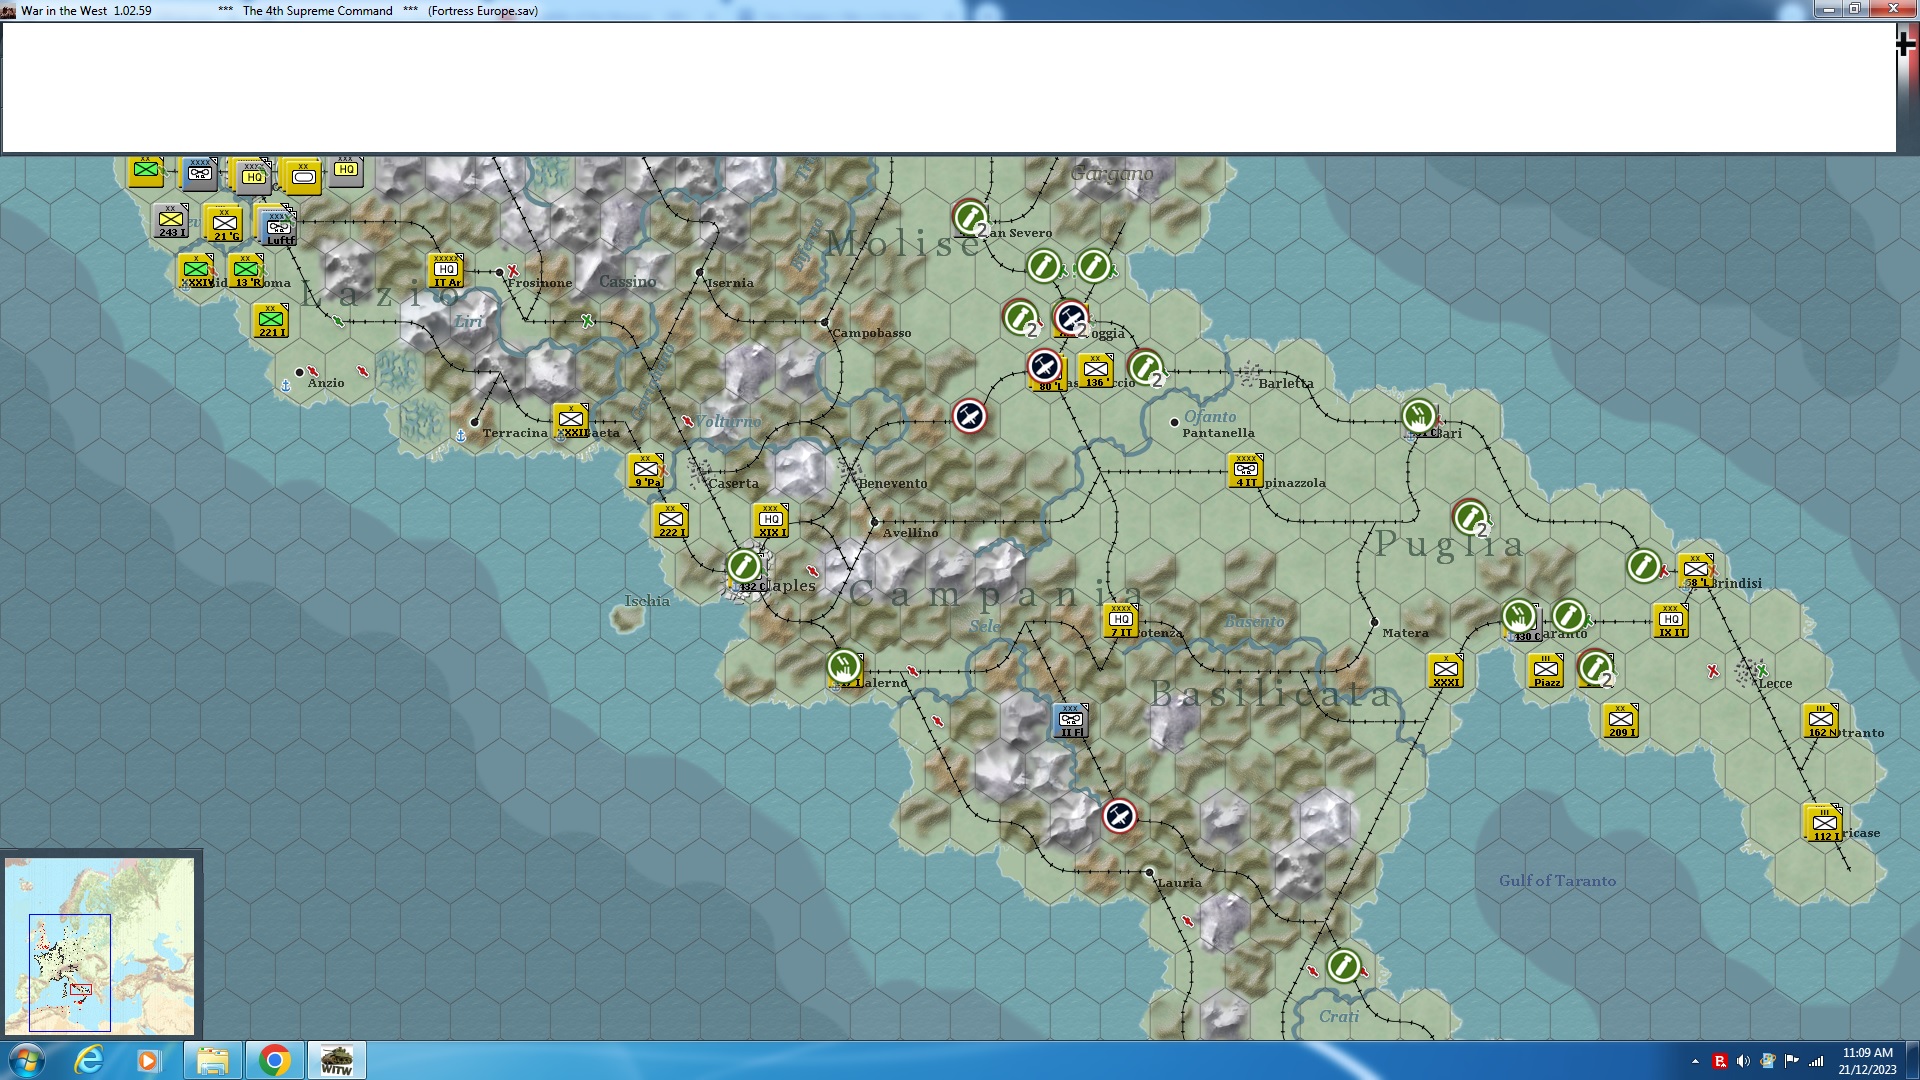Select the IX IT corps HQ near Brindisi
1920x1080 pixels.
click(x=1671, y=621)
